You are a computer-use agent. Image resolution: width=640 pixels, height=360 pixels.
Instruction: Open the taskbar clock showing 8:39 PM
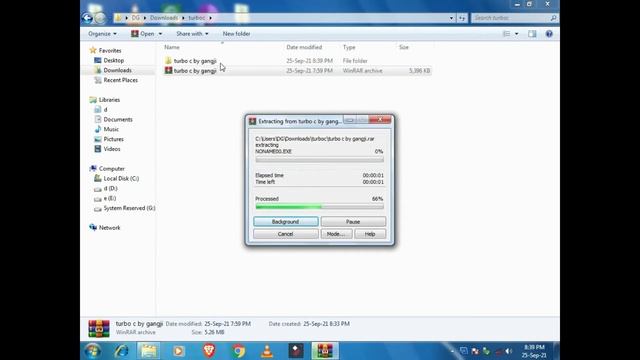click(534, 351)
